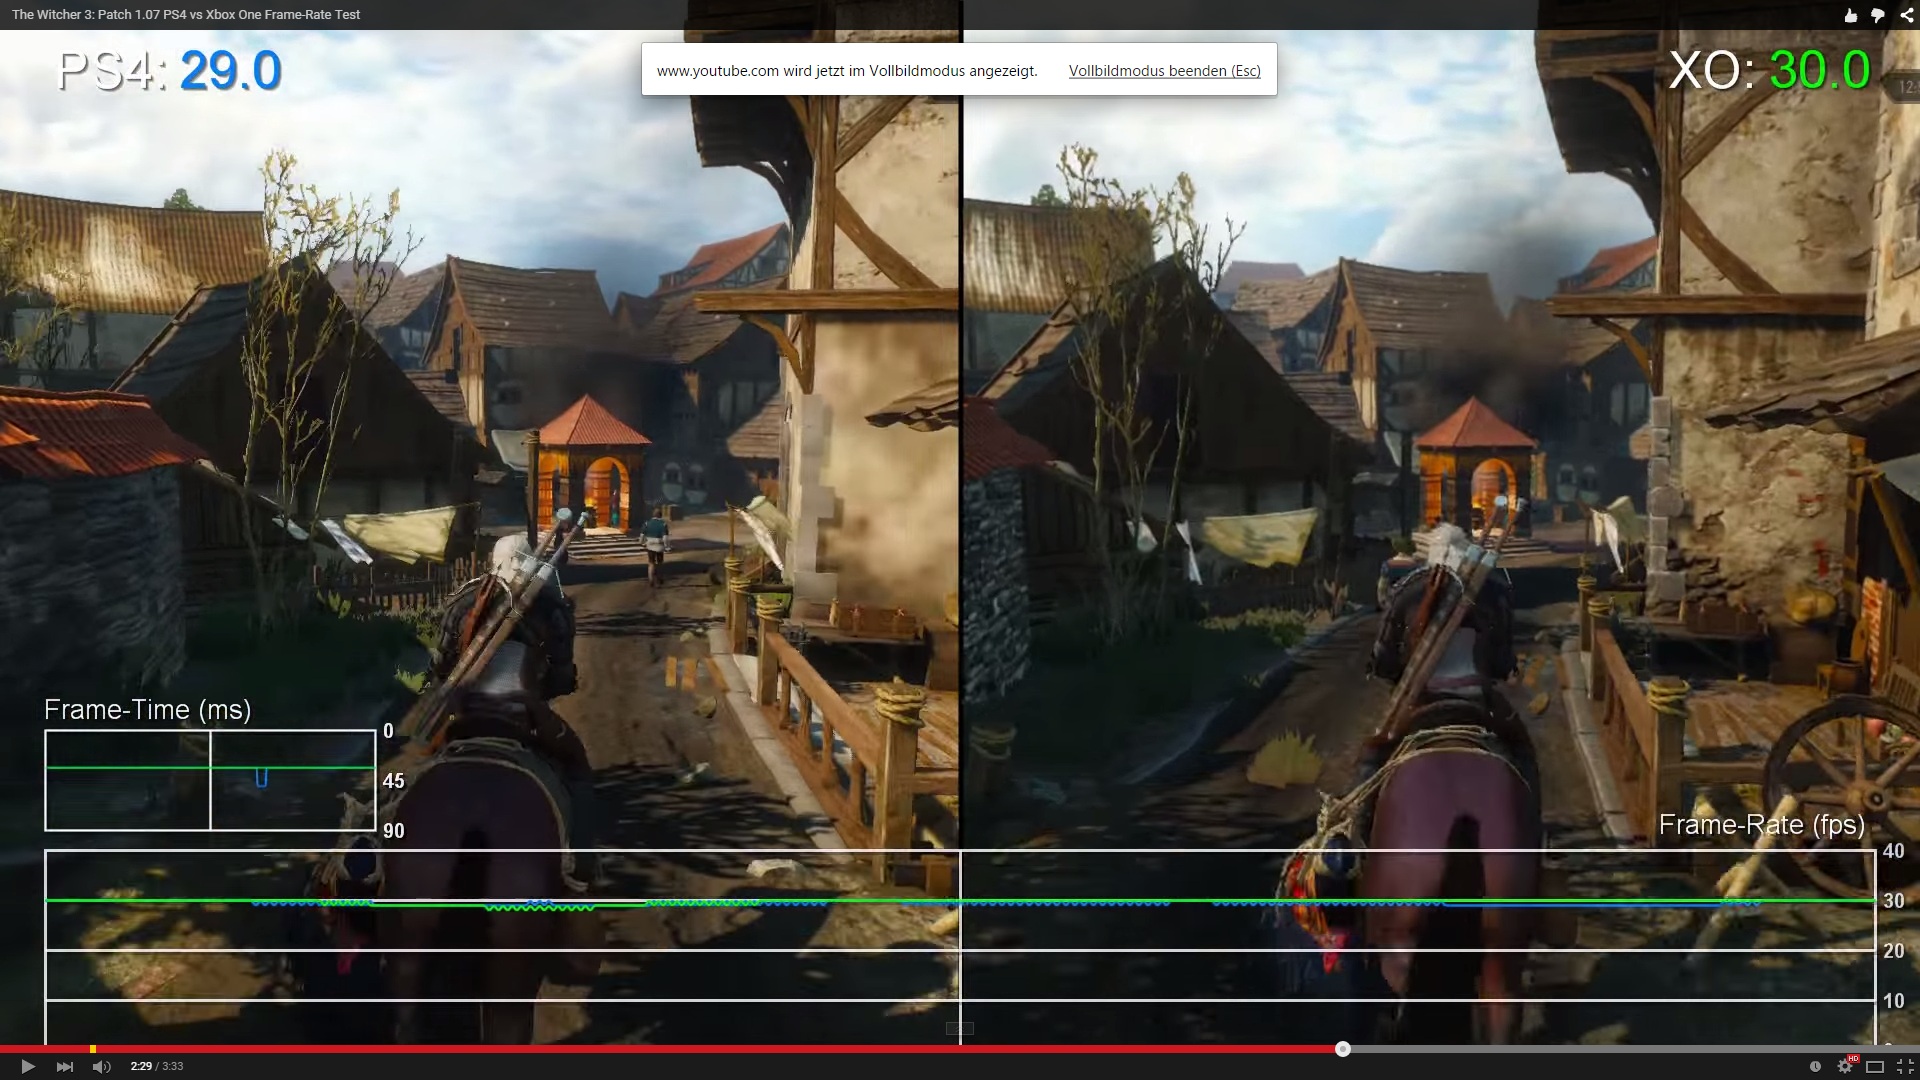Like the video with thumbs up
Screen dimensions: 1920x1080
pyautogui.click(x=1850, y=15)
